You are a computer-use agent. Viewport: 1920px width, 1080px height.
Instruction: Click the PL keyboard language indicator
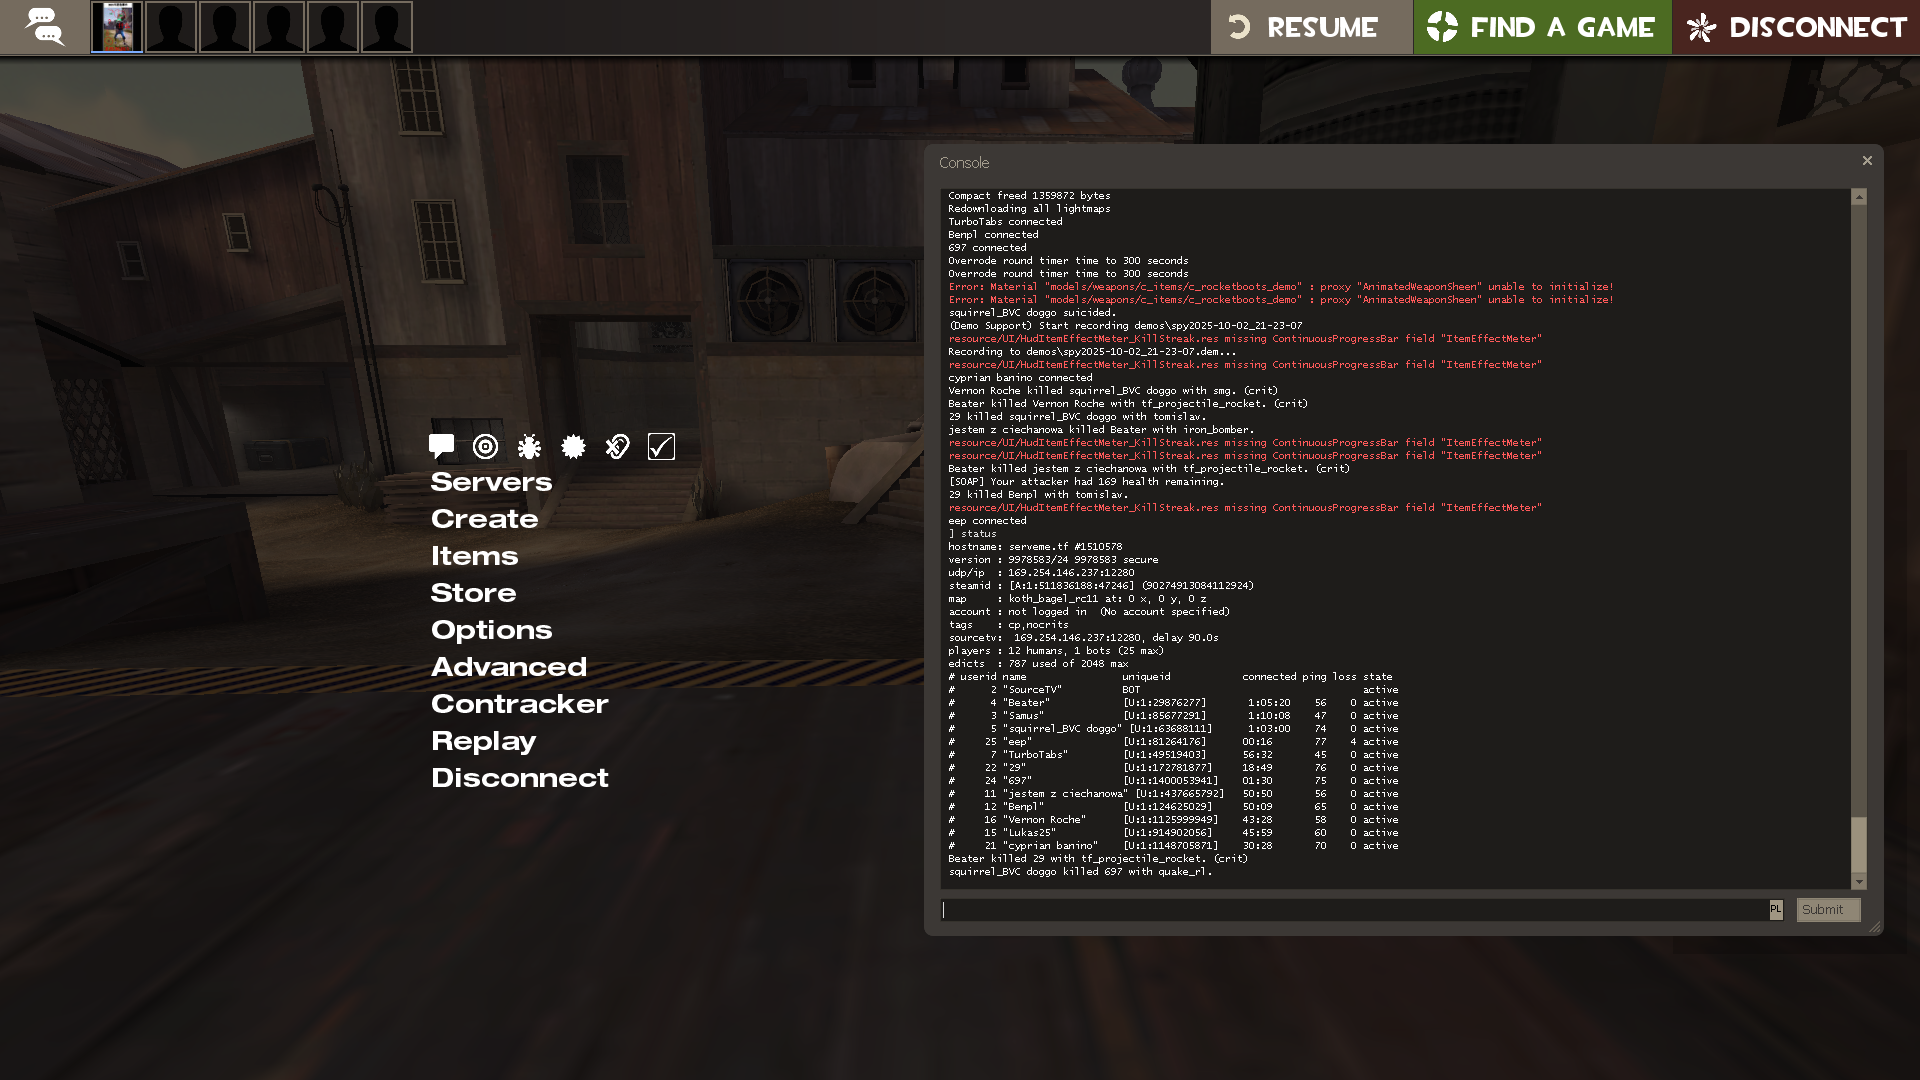1775,910
